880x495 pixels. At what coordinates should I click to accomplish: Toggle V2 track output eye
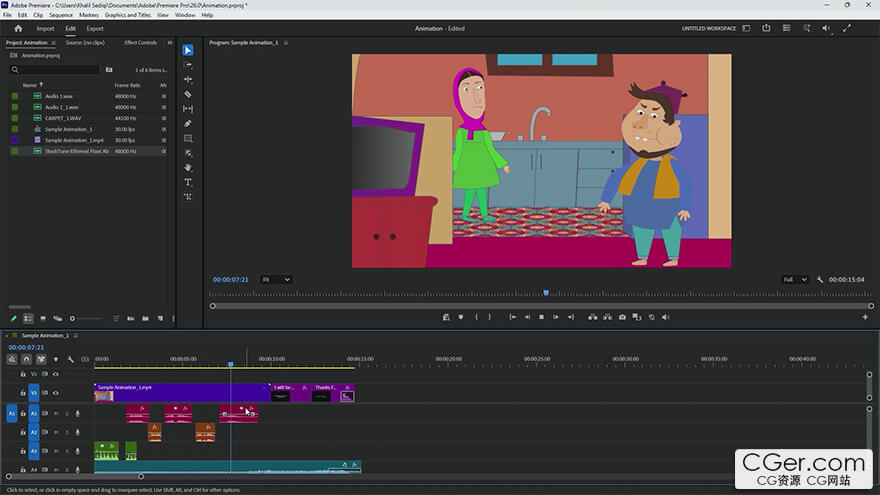(56, 374)
